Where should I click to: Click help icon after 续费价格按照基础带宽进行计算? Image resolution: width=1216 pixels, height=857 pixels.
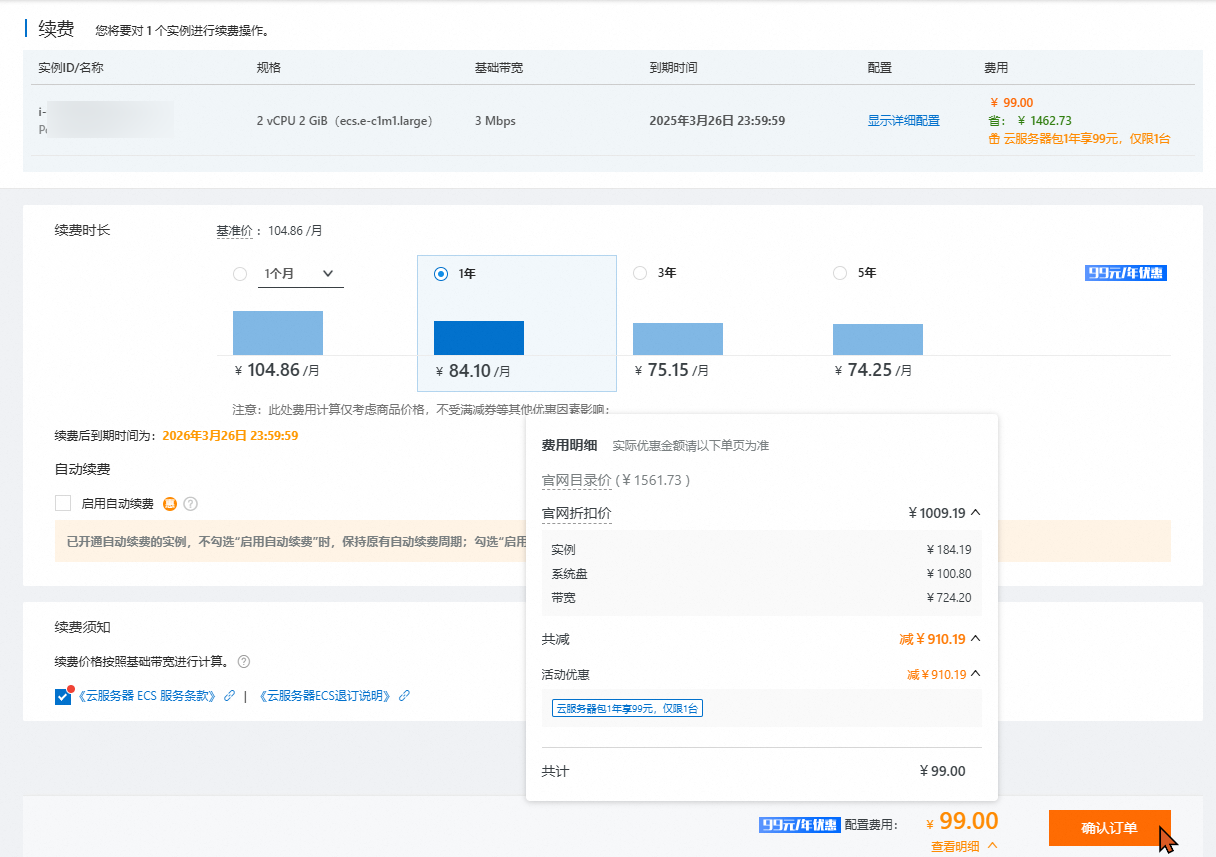coord(244,662)
